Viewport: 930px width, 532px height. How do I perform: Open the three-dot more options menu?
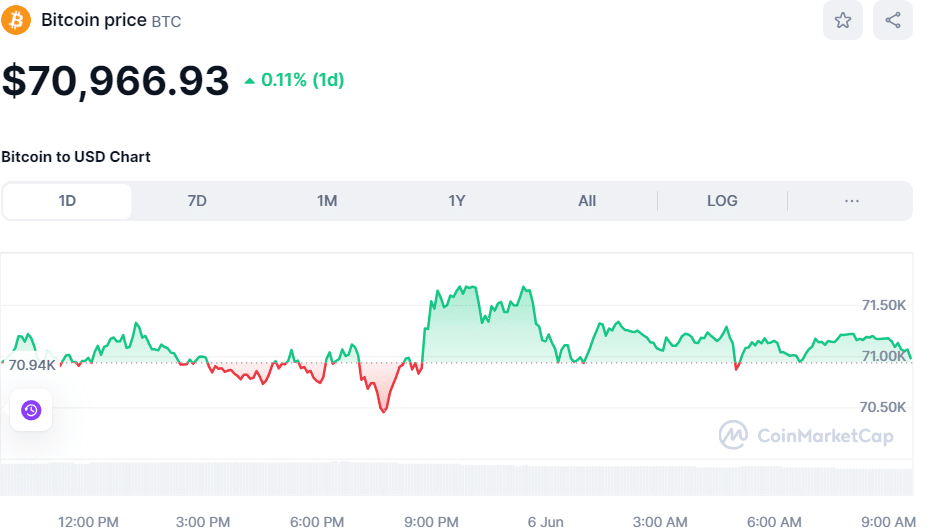pos(852,201)
